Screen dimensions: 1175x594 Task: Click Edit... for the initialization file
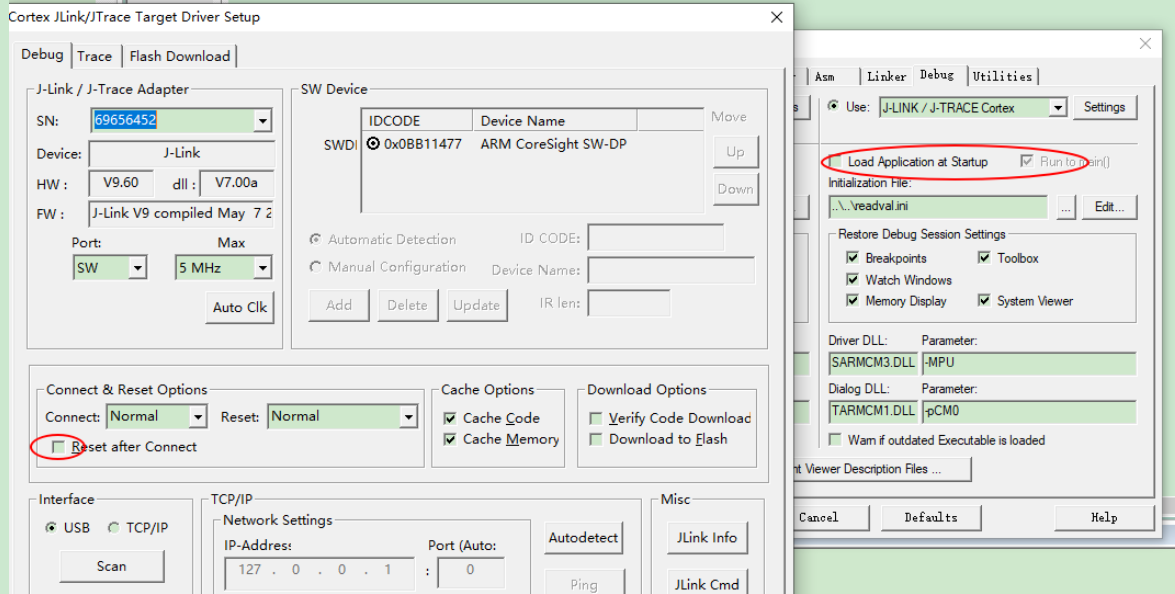click(x=1109, y=207)
